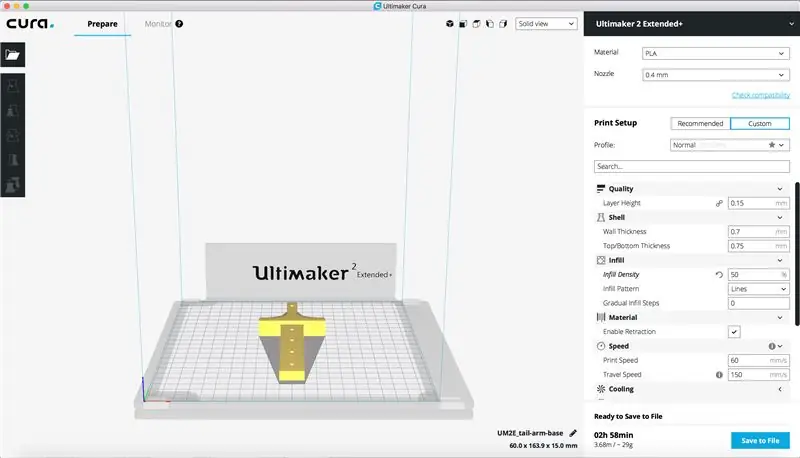
Task: Edit the Wall Thickness value 0.7
Action: click(758, 232)
